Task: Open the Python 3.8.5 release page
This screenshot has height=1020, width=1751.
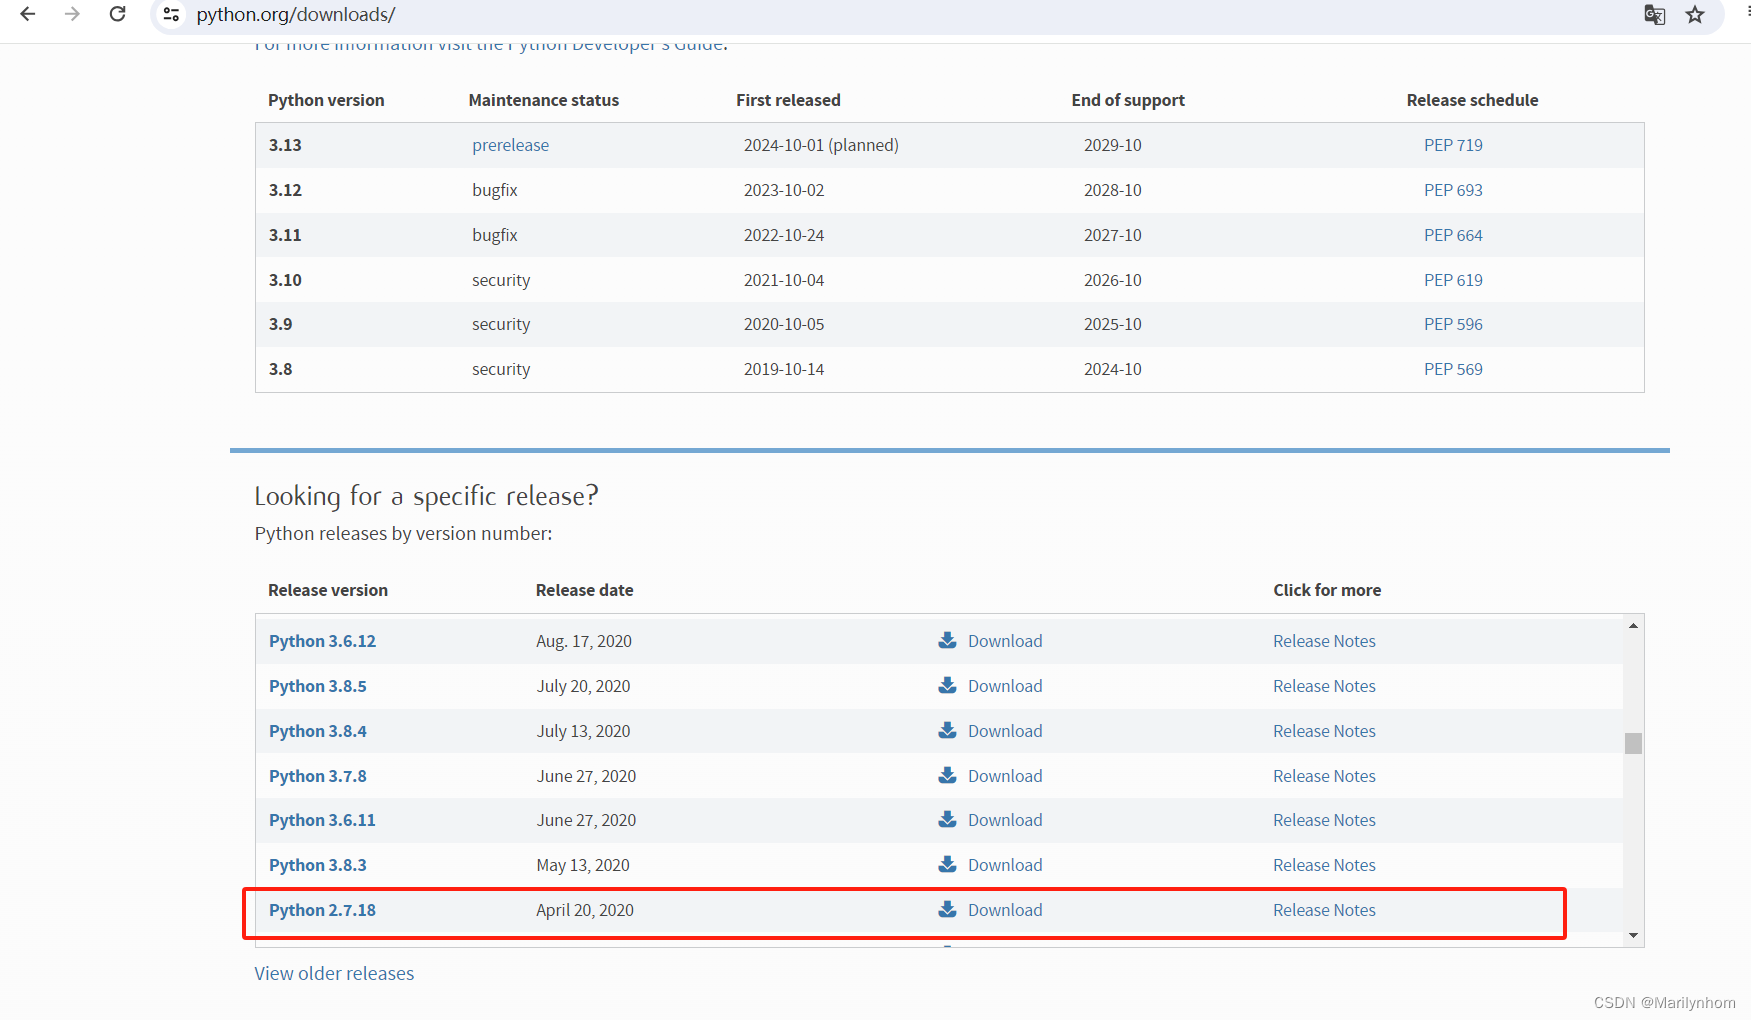Action: tap(317, 686)
